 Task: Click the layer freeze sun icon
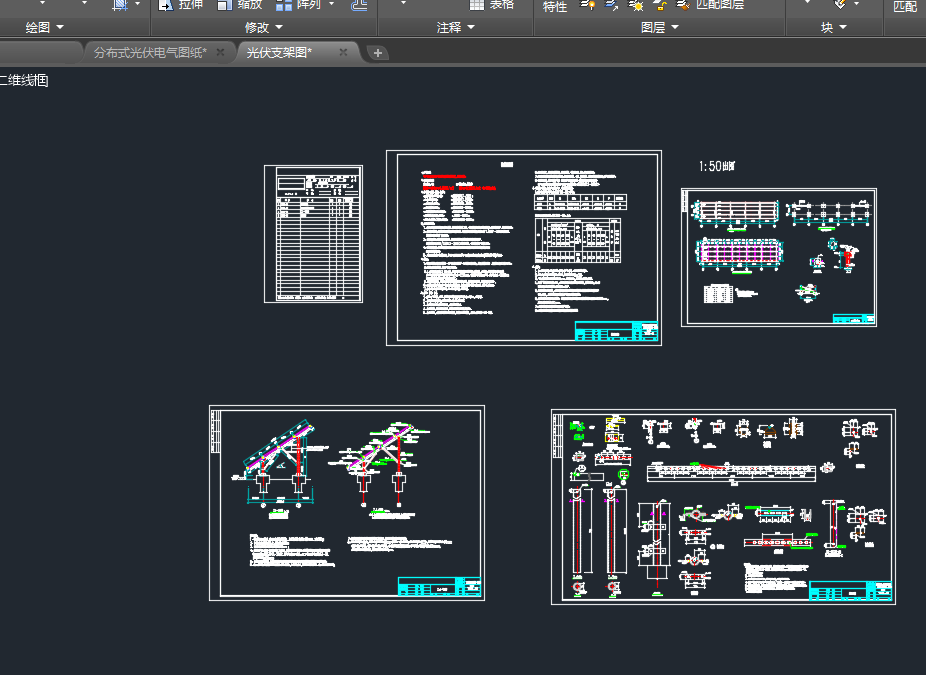tap(635, 5)
